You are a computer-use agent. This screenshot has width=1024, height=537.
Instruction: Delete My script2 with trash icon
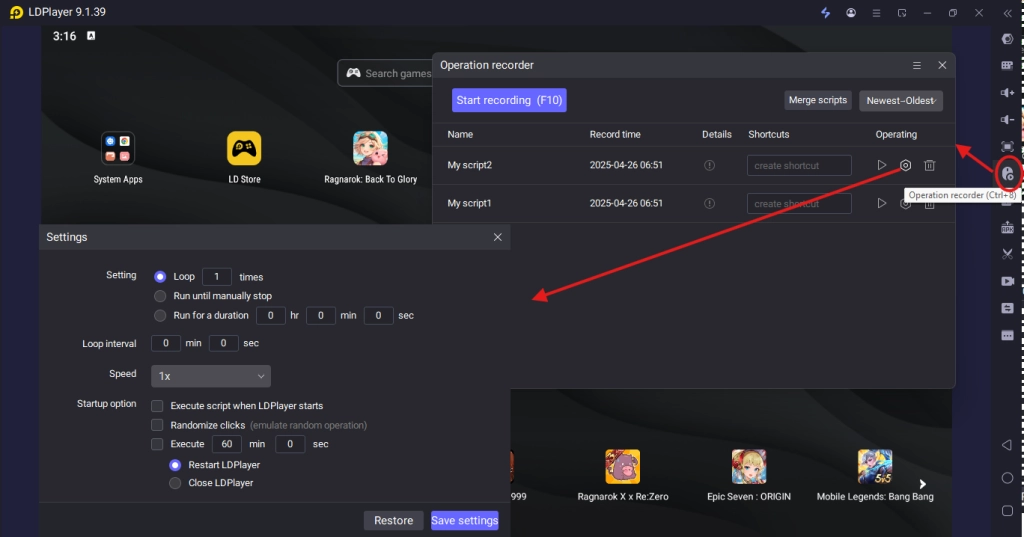[929, 165]
